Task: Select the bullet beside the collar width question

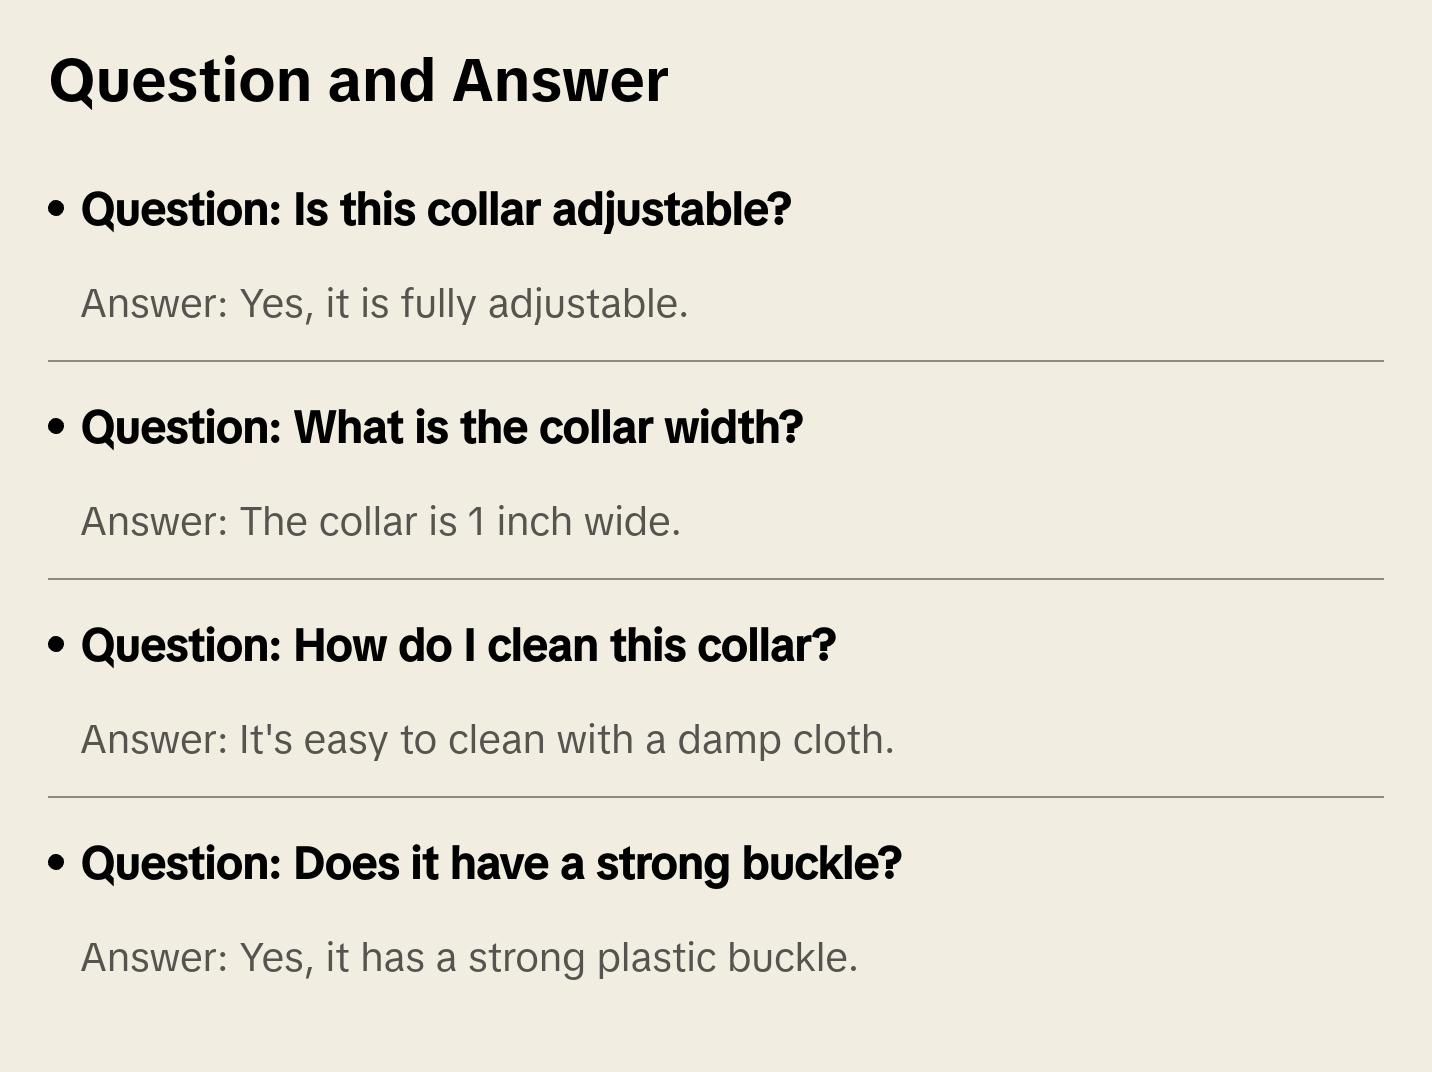Action: tap(57, 427)
